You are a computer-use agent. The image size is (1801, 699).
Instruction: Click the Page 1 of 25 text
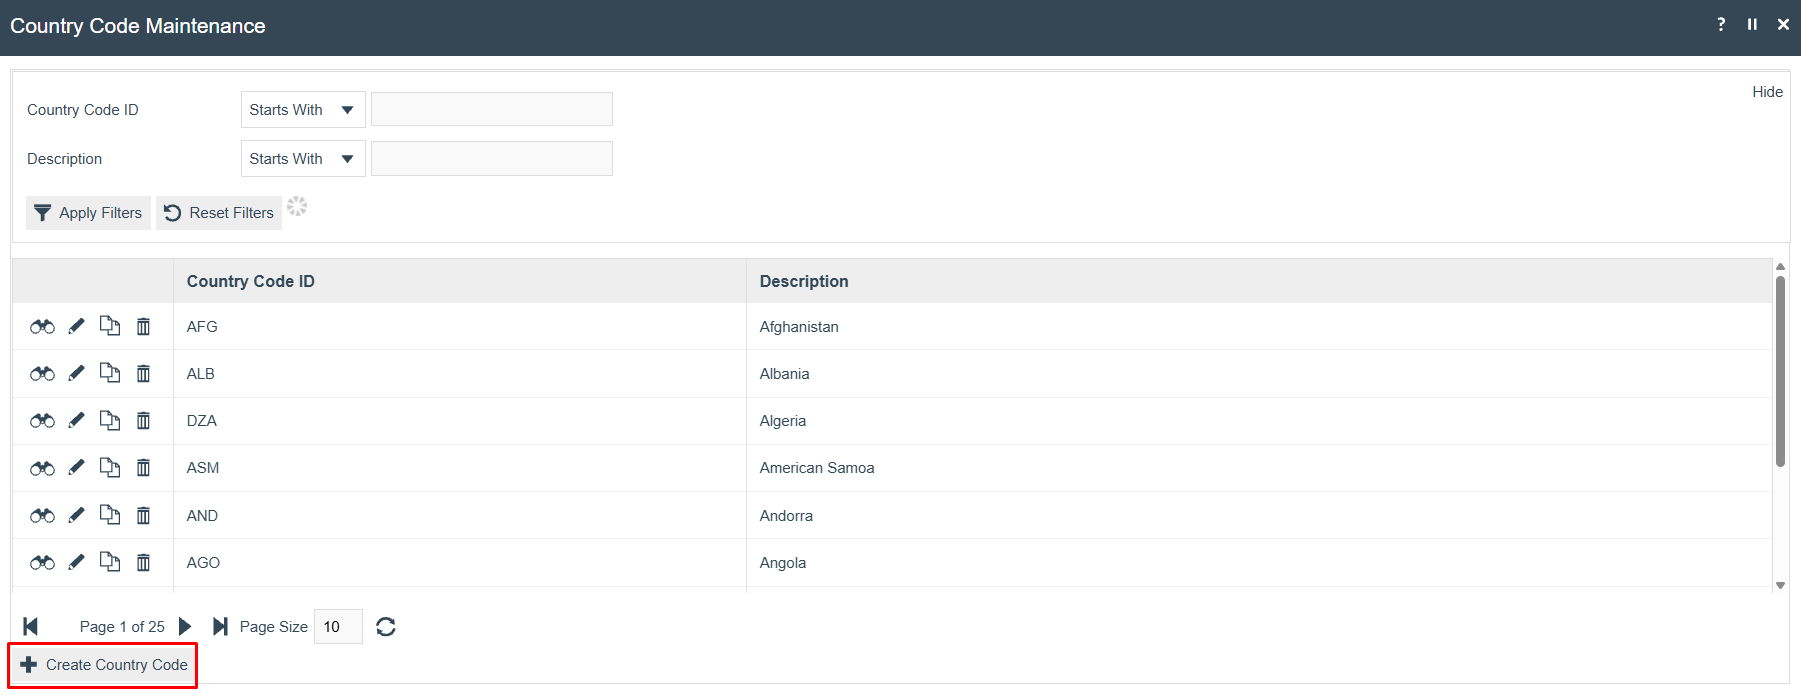tap(122, 627)
